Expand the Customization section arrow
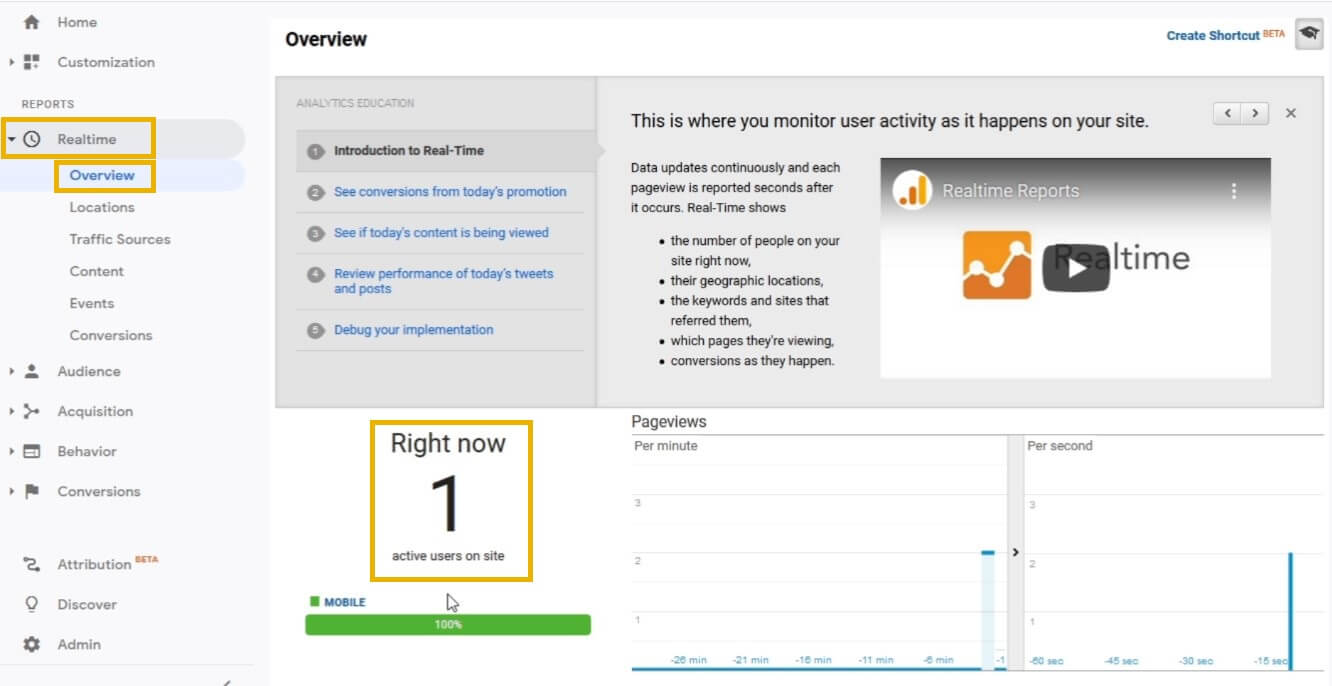The image size is (1332, 686). (12, 62)
